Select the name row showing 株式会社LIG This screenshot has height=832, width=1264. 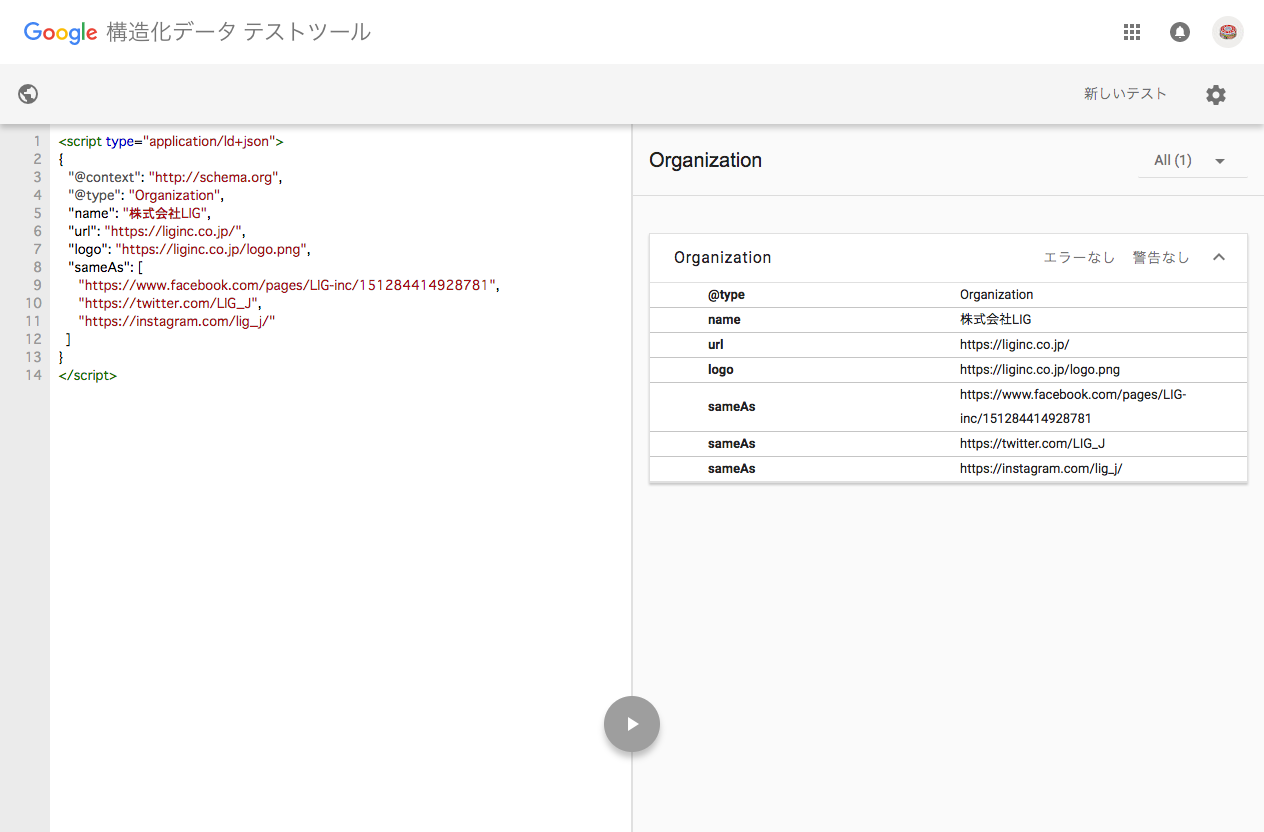tap(948, 320)
